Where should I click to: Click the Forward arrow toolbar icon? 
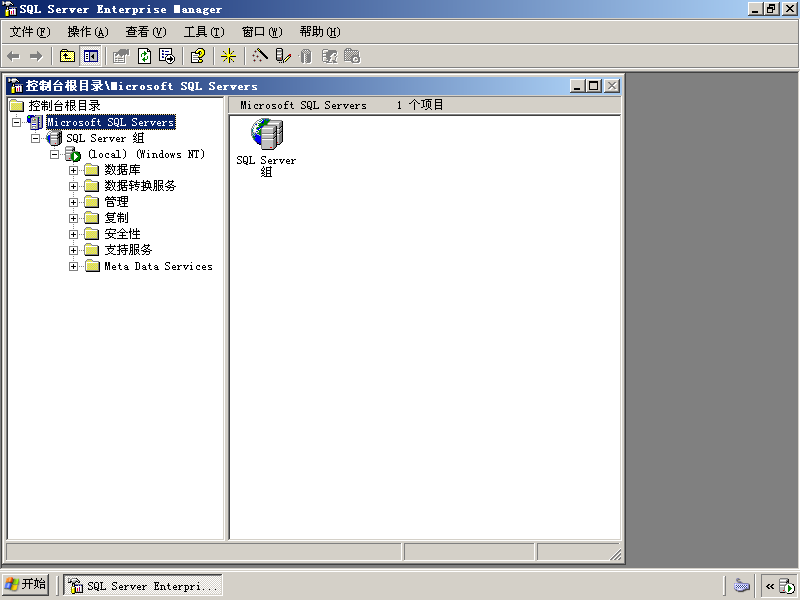click(36, 56)
